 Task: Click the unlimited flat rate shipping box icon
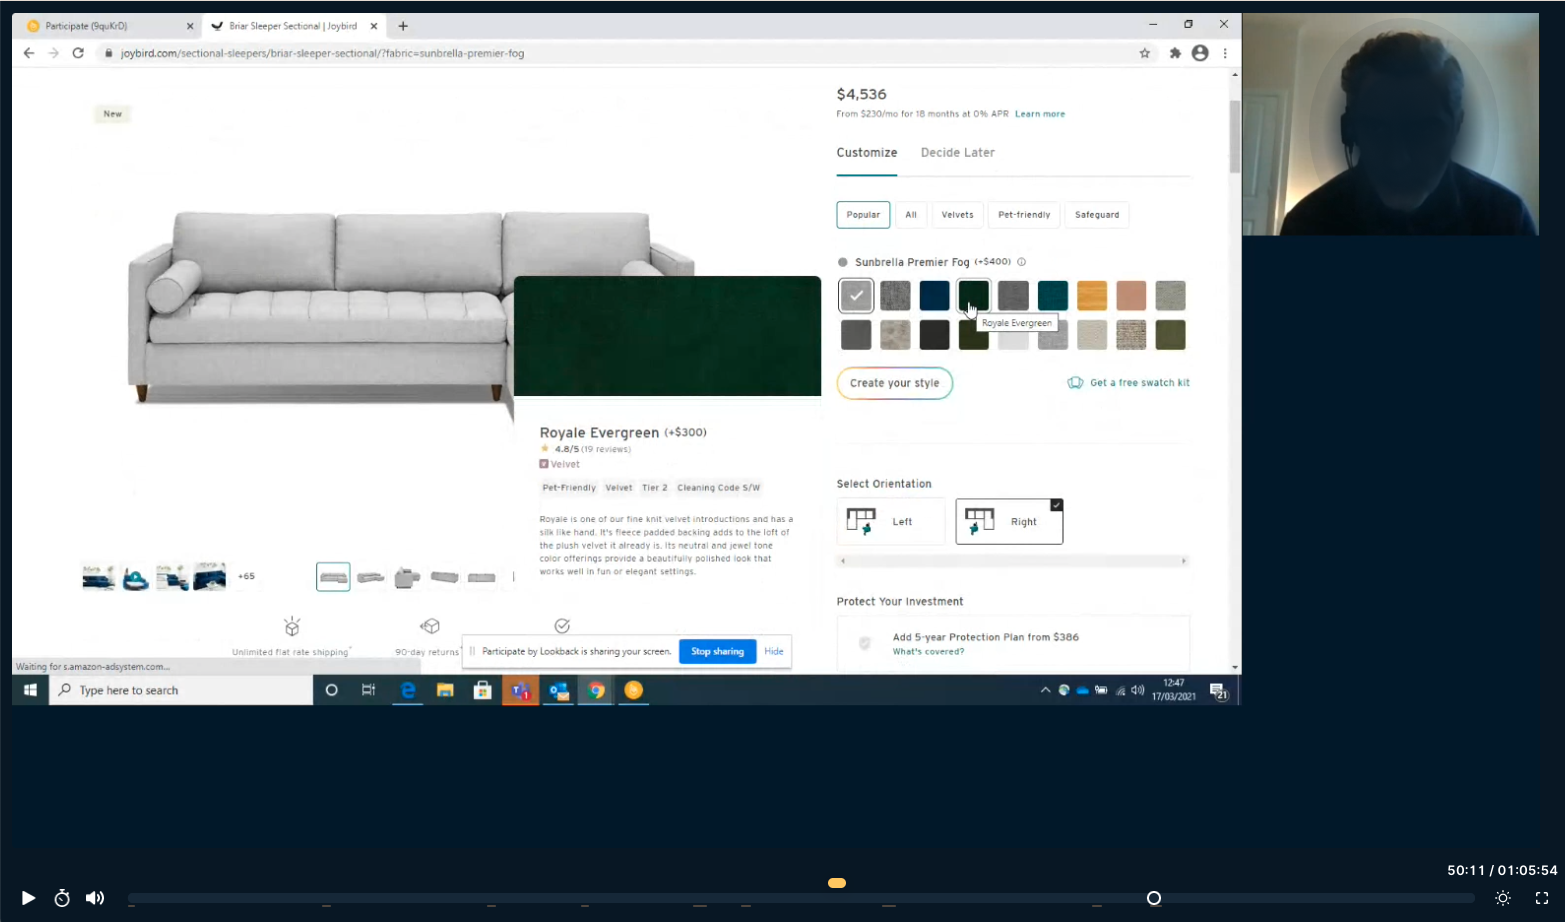[x=291, y=625]
